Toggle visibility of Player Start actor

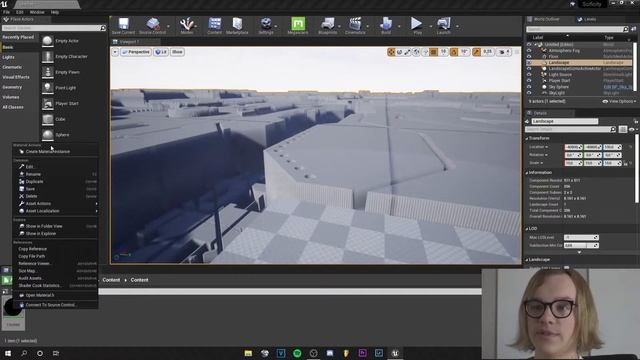click(529, 81)
